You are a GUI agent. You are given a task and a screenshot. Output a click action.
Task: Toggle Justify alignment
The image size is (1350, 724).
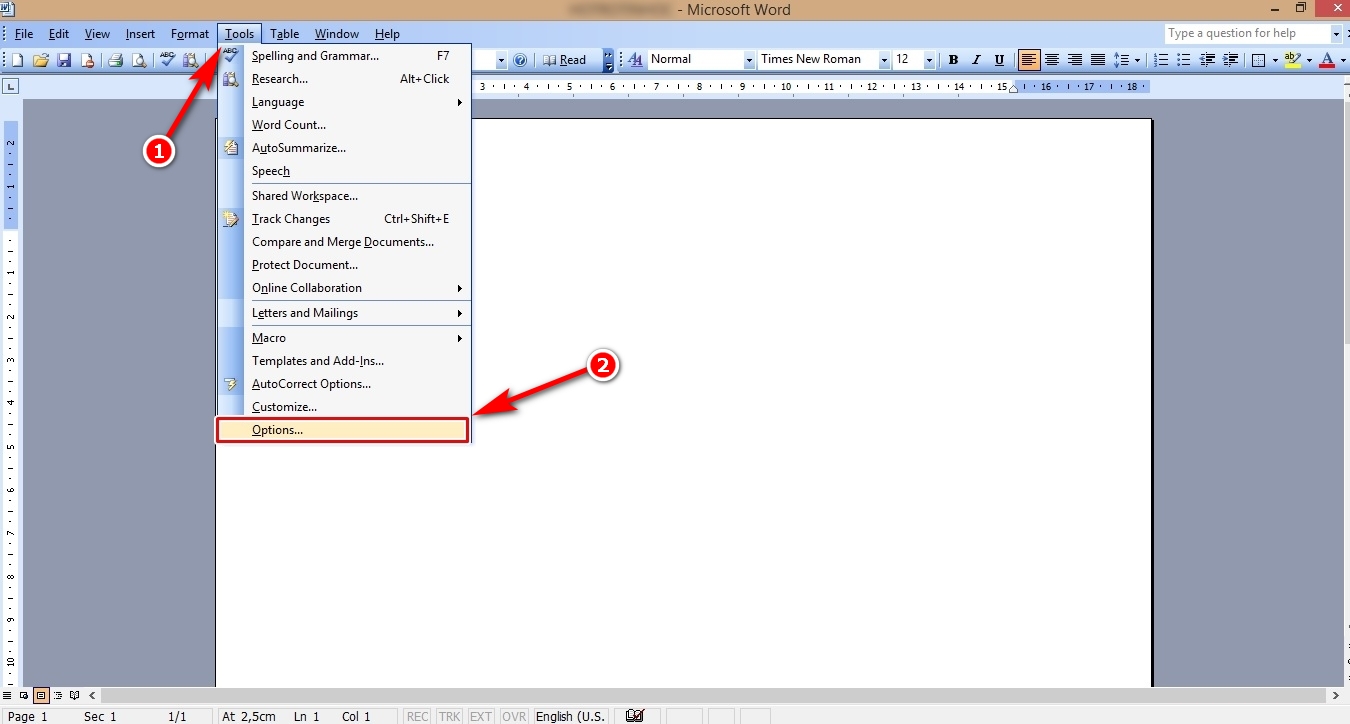point(1098,60)
